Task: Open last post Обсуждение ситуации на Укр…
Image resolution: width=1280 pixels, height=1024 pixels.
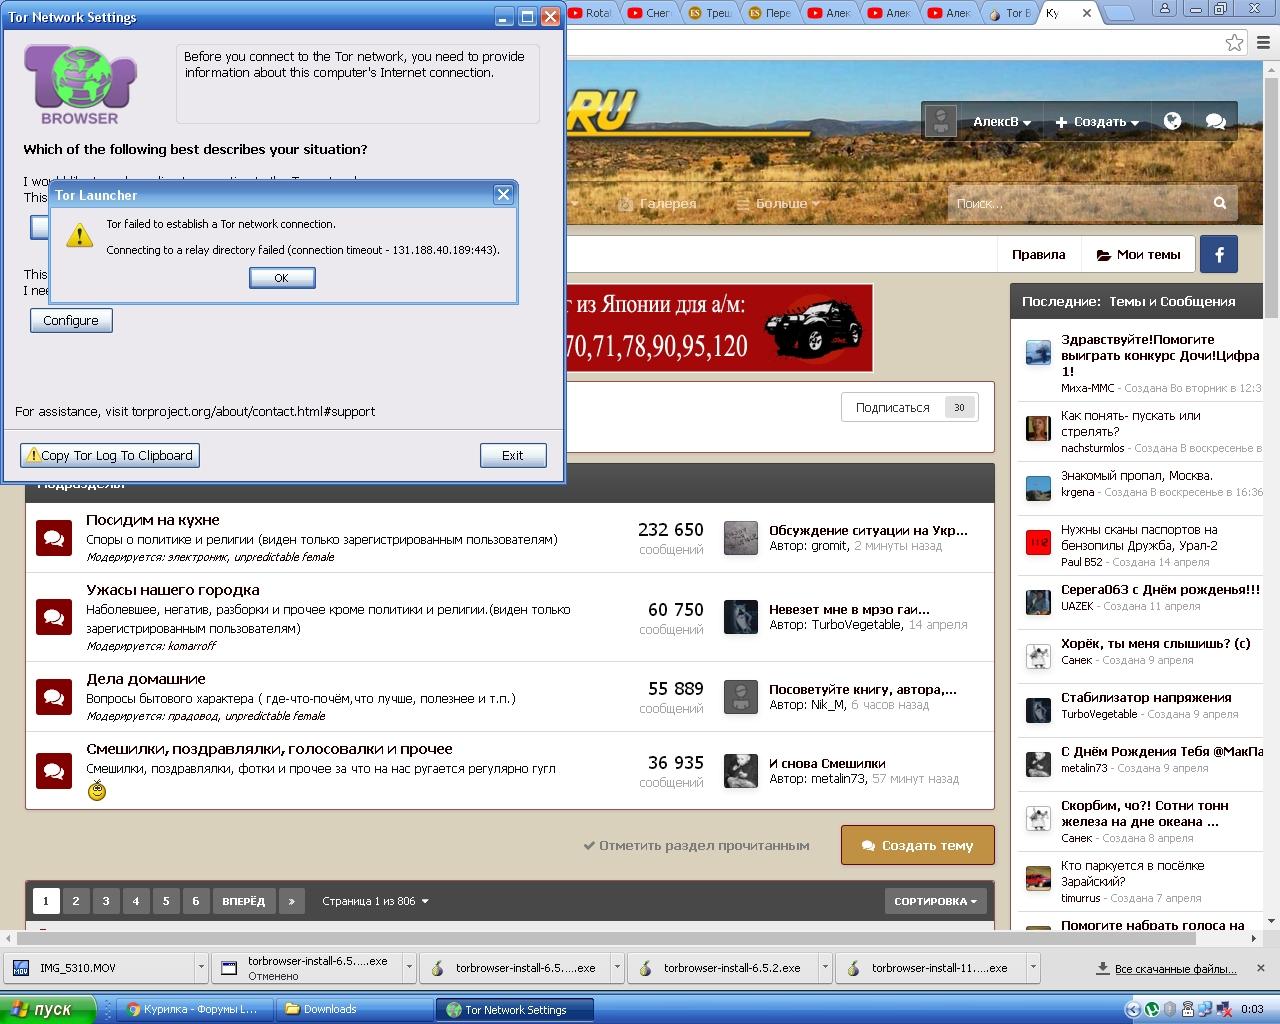Action: [x=868, y=530]
